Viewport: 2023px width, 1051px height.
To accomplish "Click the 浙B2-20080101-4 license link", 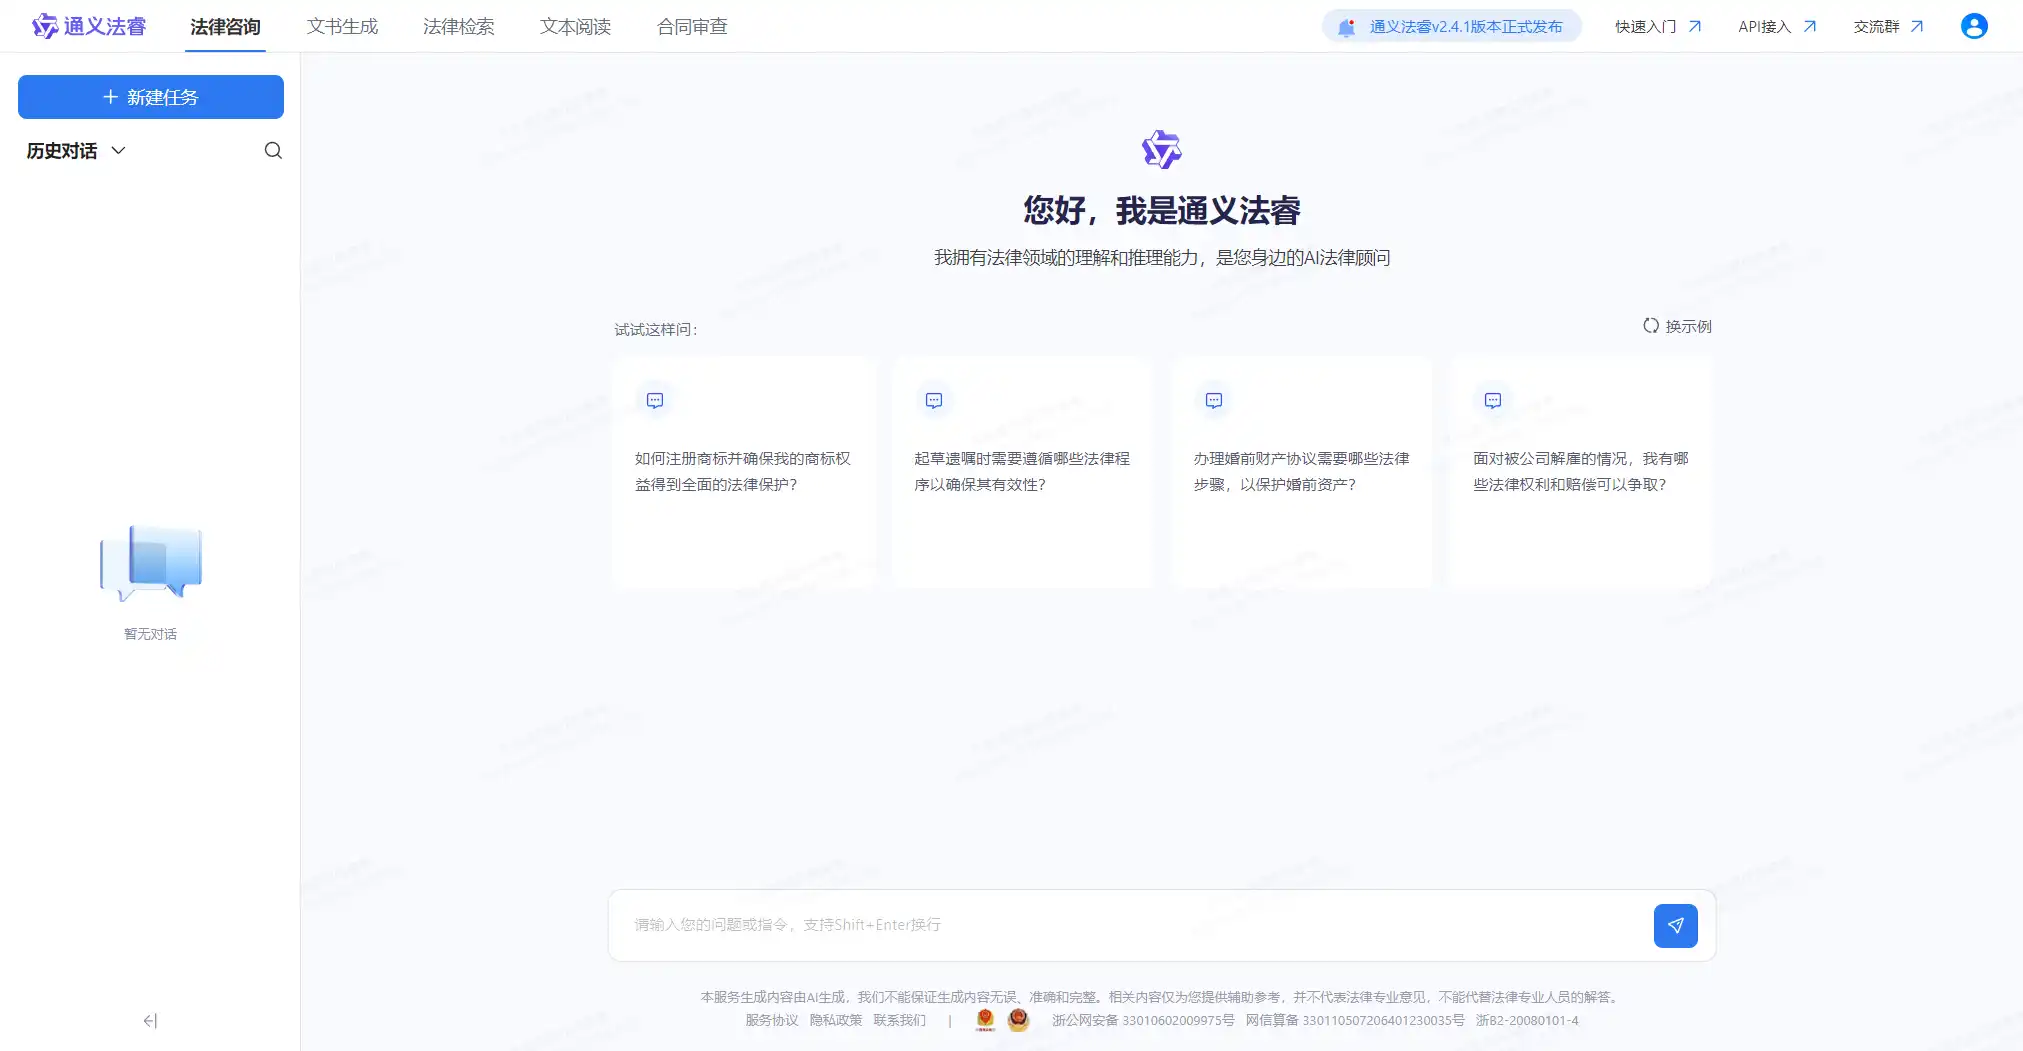I will click(1527, 1021).
